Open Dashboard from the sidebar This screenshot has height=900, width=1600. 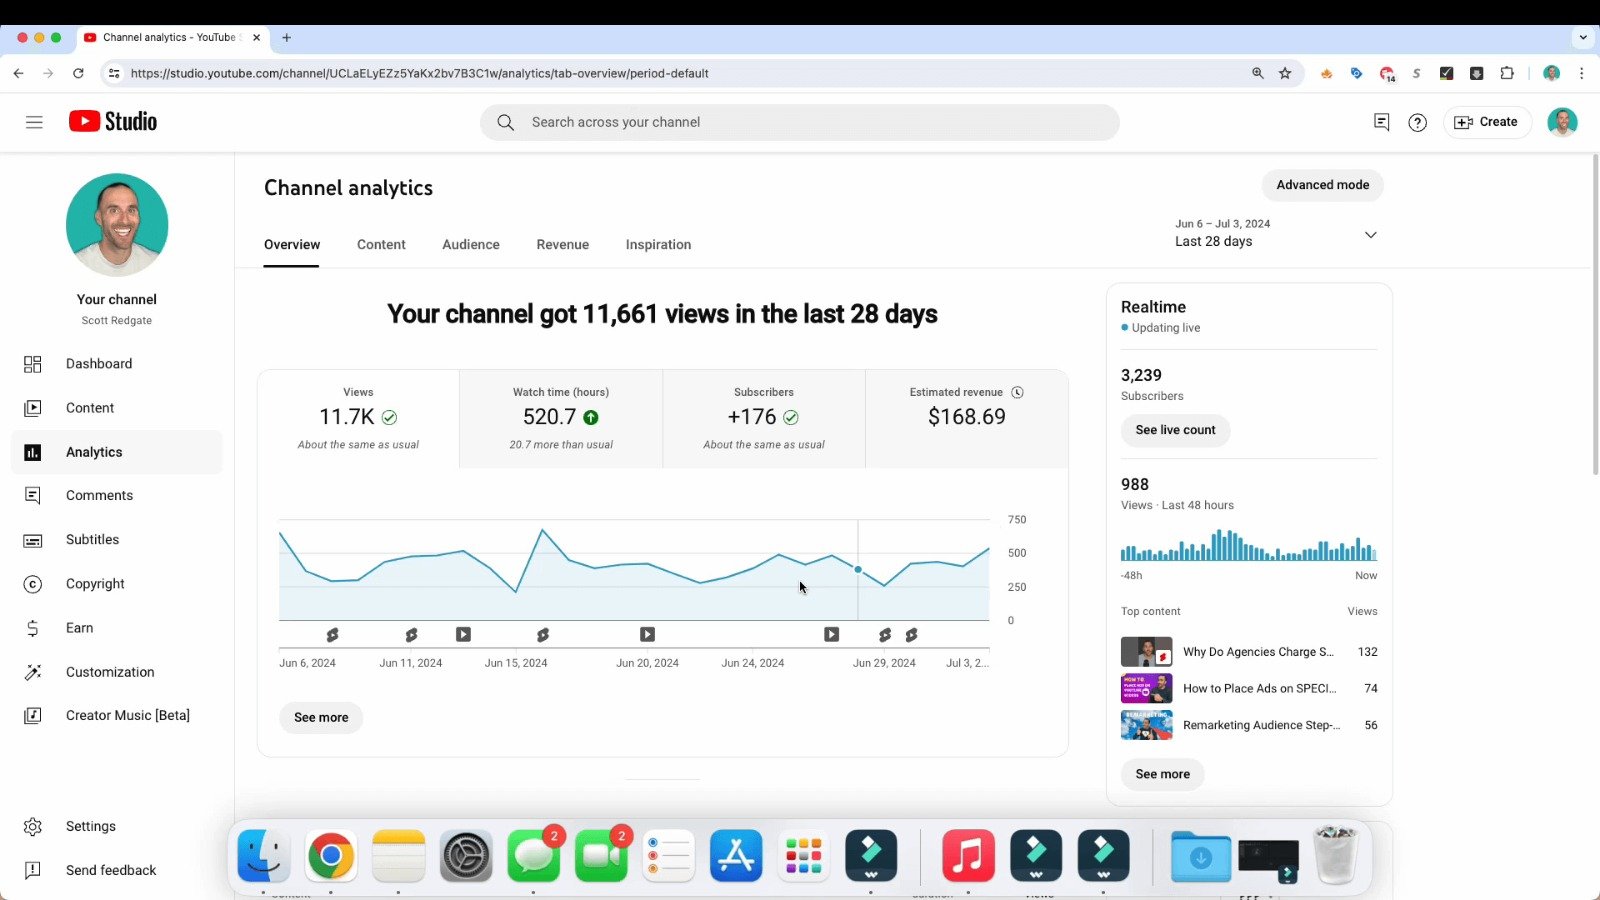[x=98, y=364]
